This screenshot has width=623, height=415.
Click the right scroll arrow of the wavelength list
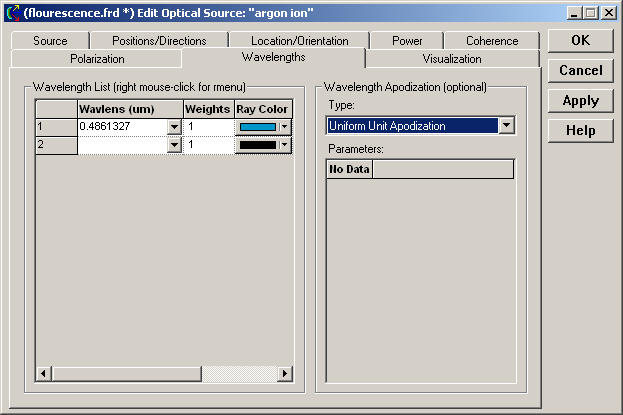tap(285, 373)
